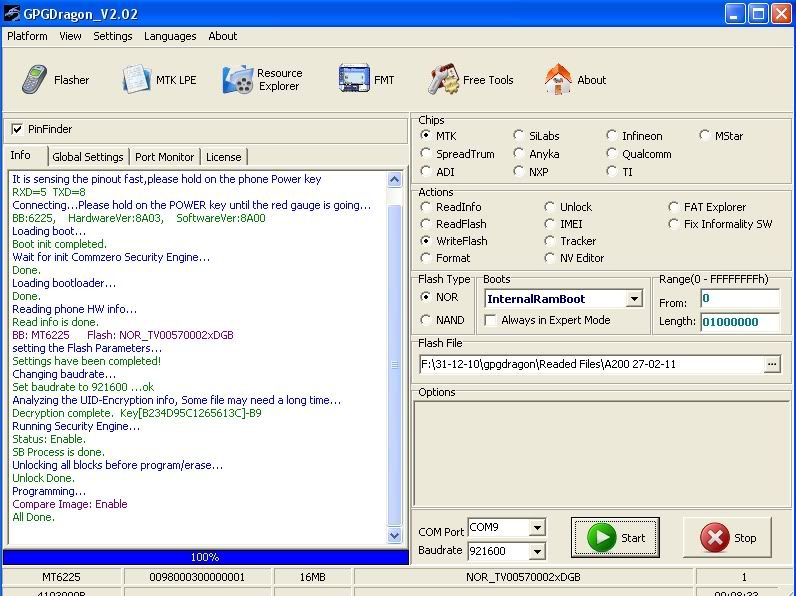Screen dimensions: 796x596
Task: Select the NXP chip option
Action: (x=518, y=172)
